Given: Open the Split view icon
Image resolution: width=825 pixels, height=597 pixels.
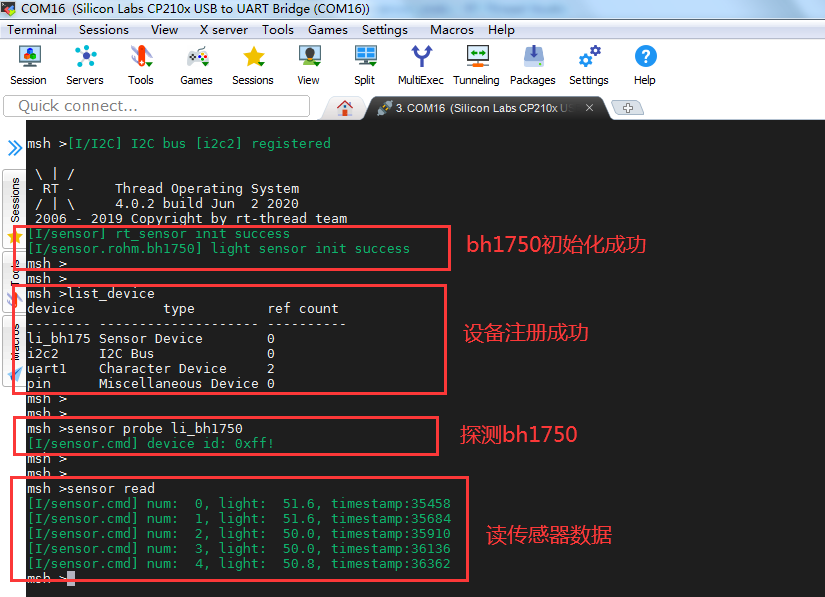Looking at the screenshot, I should click(364, 65).
